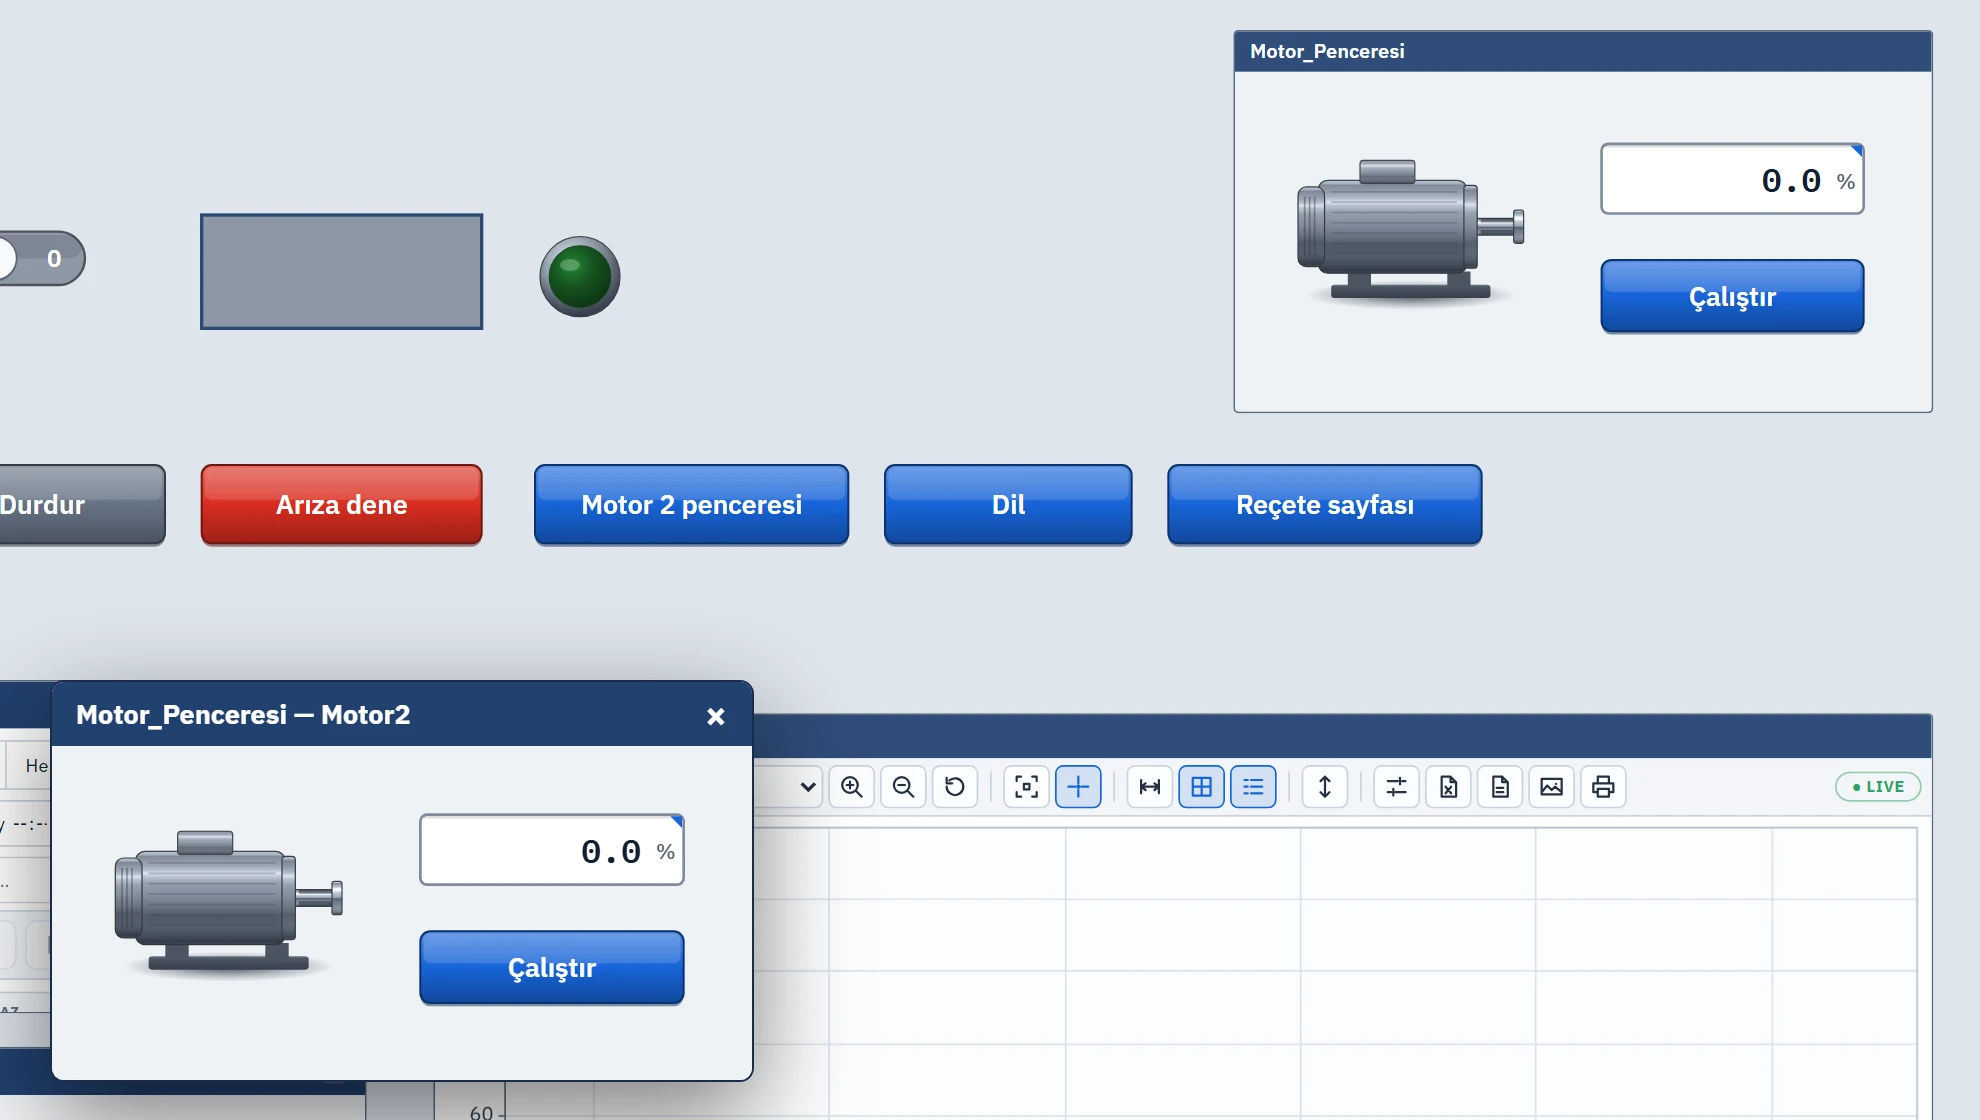
Task: Open the Motor 2 penceresi window
Action: coord(692,505)
